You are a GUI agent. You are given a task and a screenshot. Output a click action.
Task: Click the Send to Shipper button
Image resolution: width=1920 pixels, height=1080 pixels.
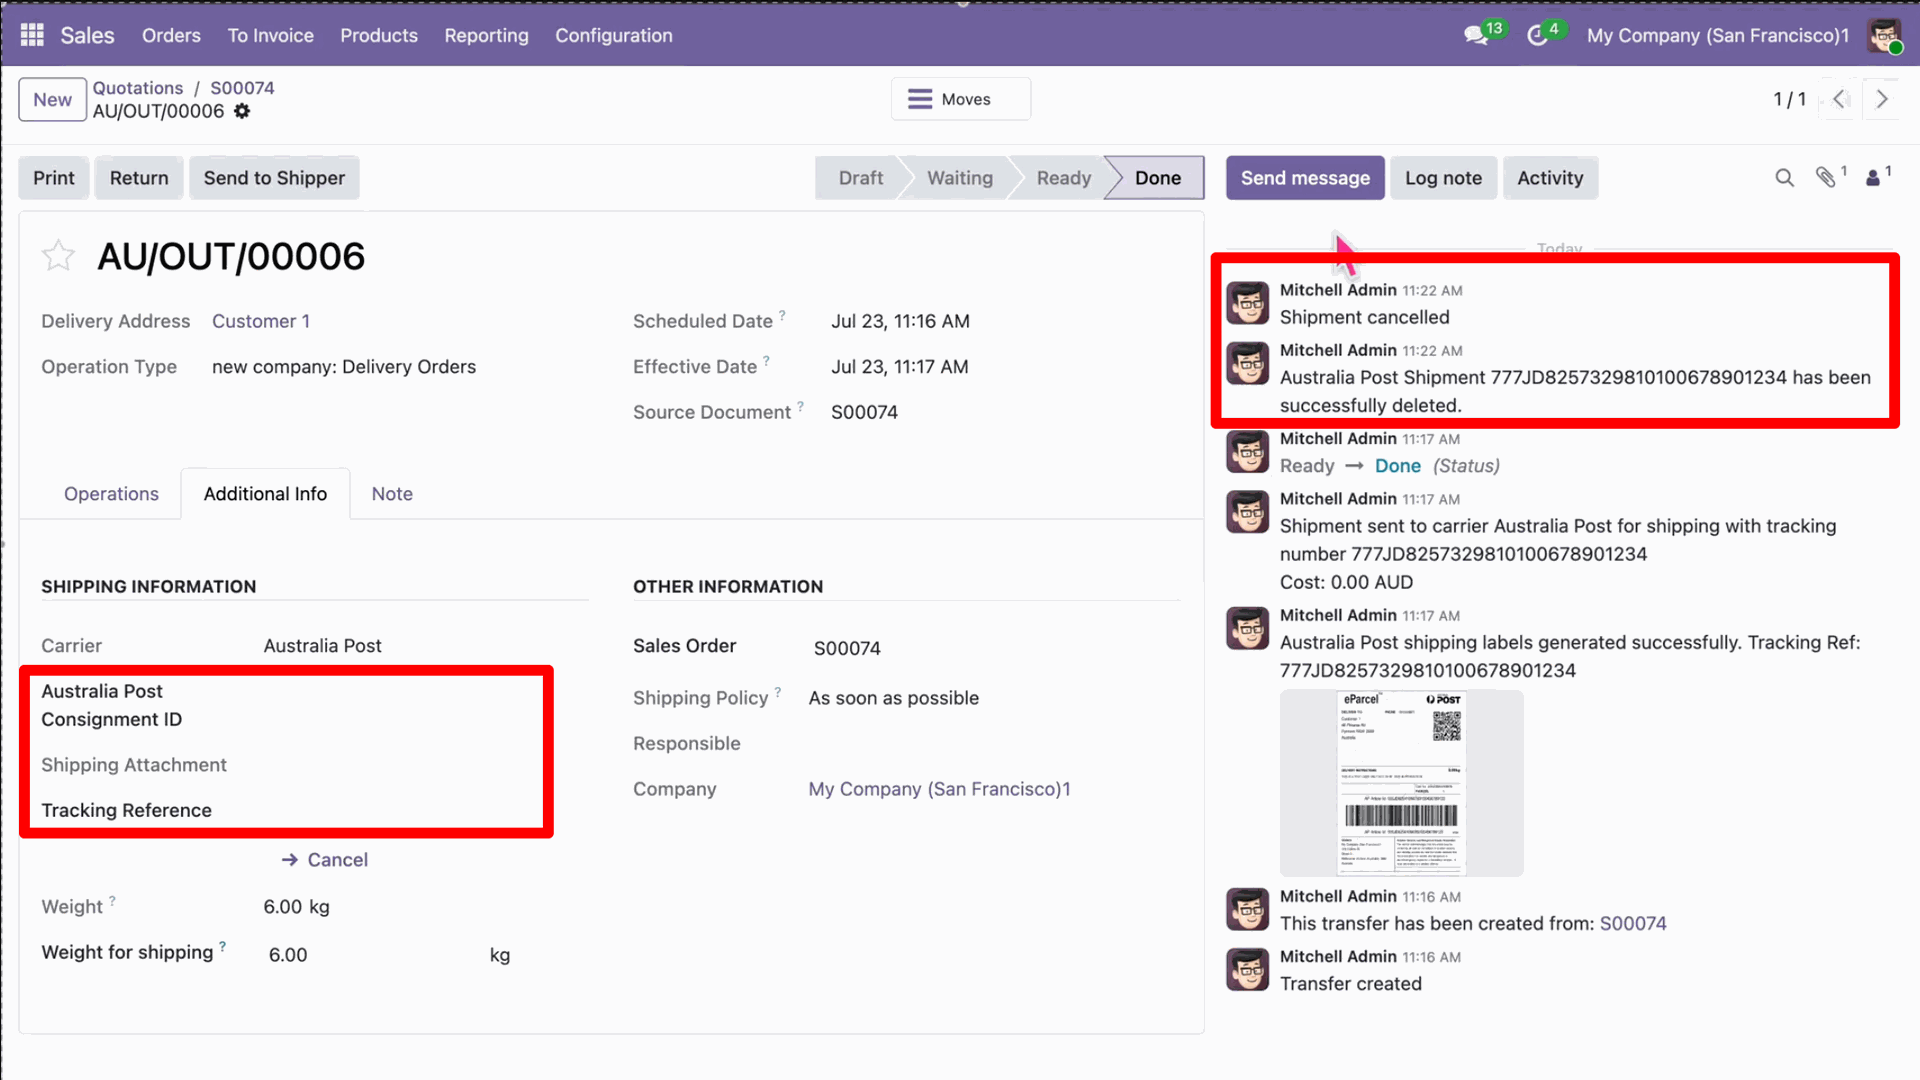tap(274, 178)
